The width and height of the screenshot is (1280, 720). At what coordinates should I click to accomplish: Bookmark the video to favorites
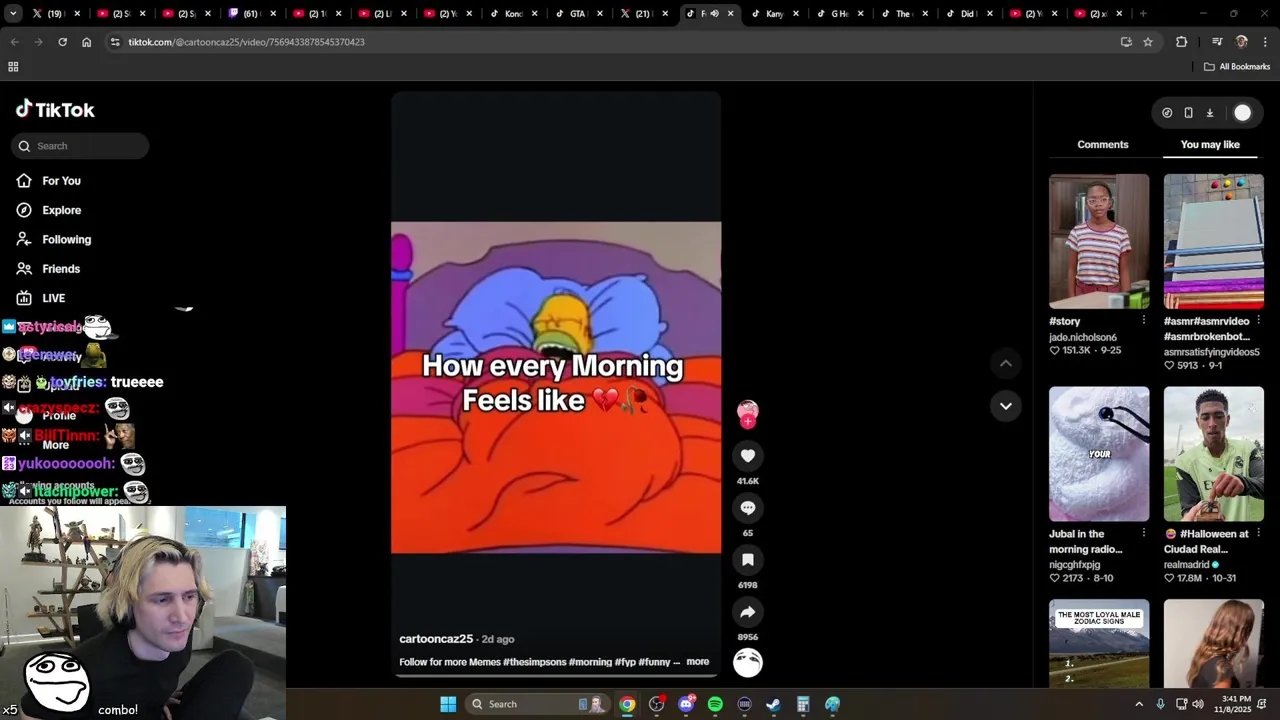pyautogui.click(x=748, y=560)
